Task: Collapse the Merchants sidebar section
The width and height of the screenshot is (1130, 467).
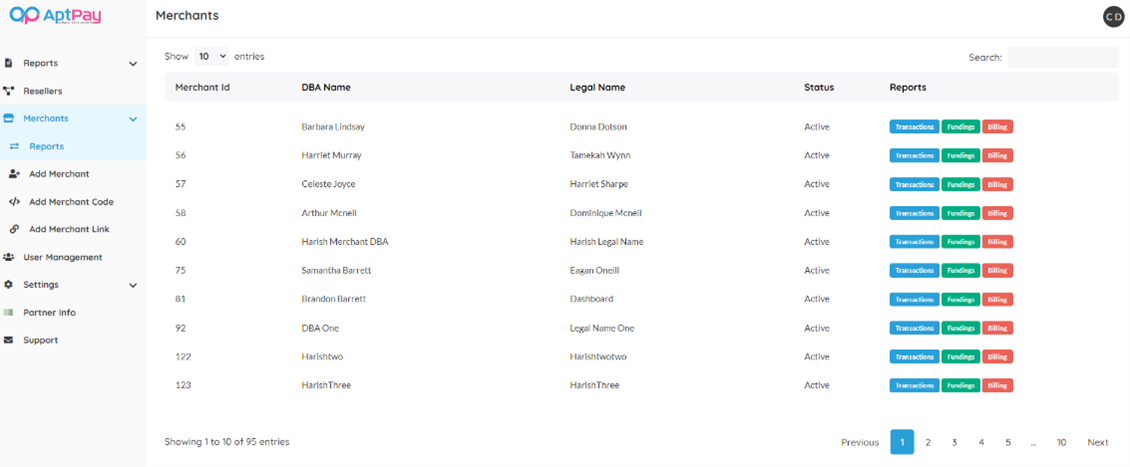Action: pos(133,119)
